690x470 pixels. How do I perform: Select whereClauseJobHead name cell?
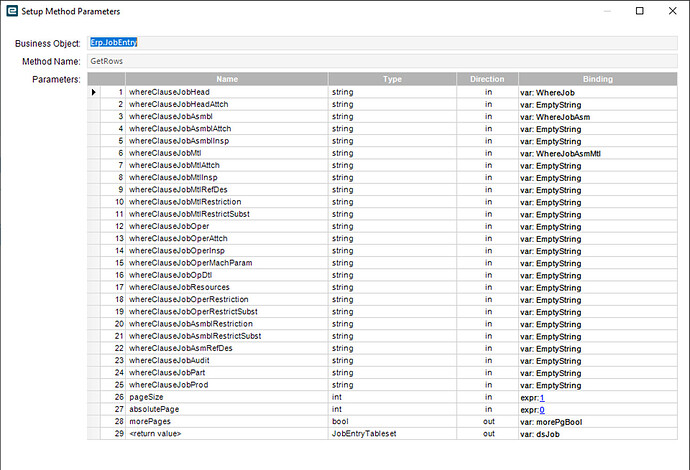[x=227, y=92]
